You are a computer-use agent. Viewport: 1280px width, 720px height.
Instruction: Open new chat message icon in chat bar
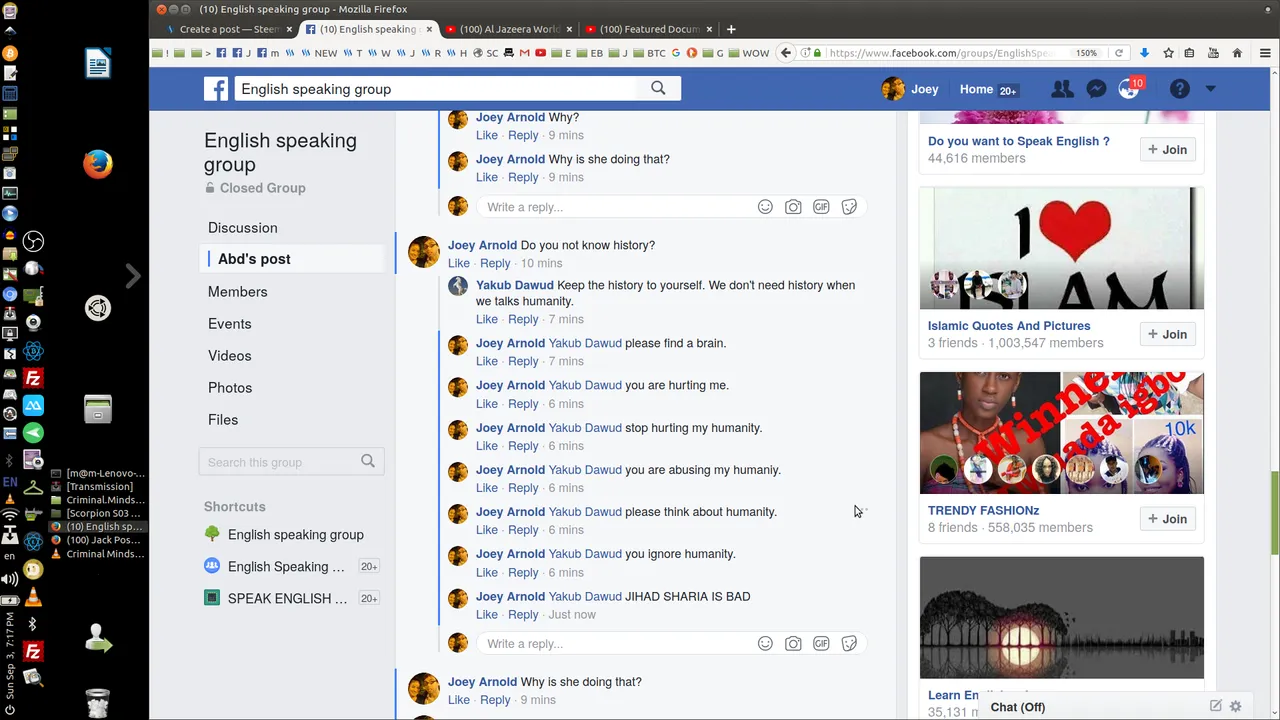click(x=1215, y=706)
